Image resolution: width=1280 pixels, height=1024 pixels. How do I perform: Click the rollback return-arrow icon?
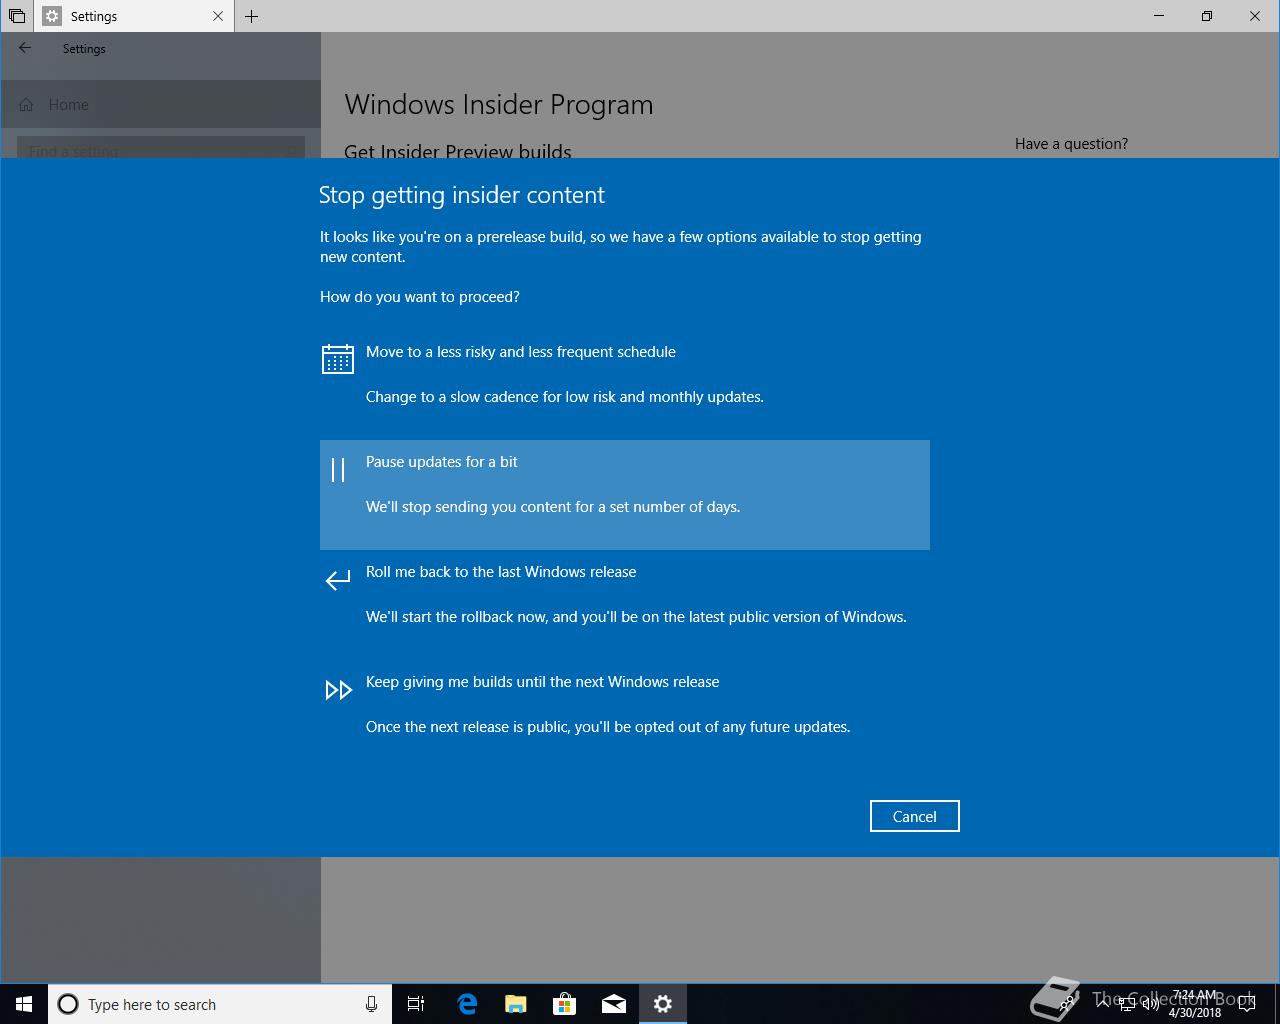(x=338, y=580)
